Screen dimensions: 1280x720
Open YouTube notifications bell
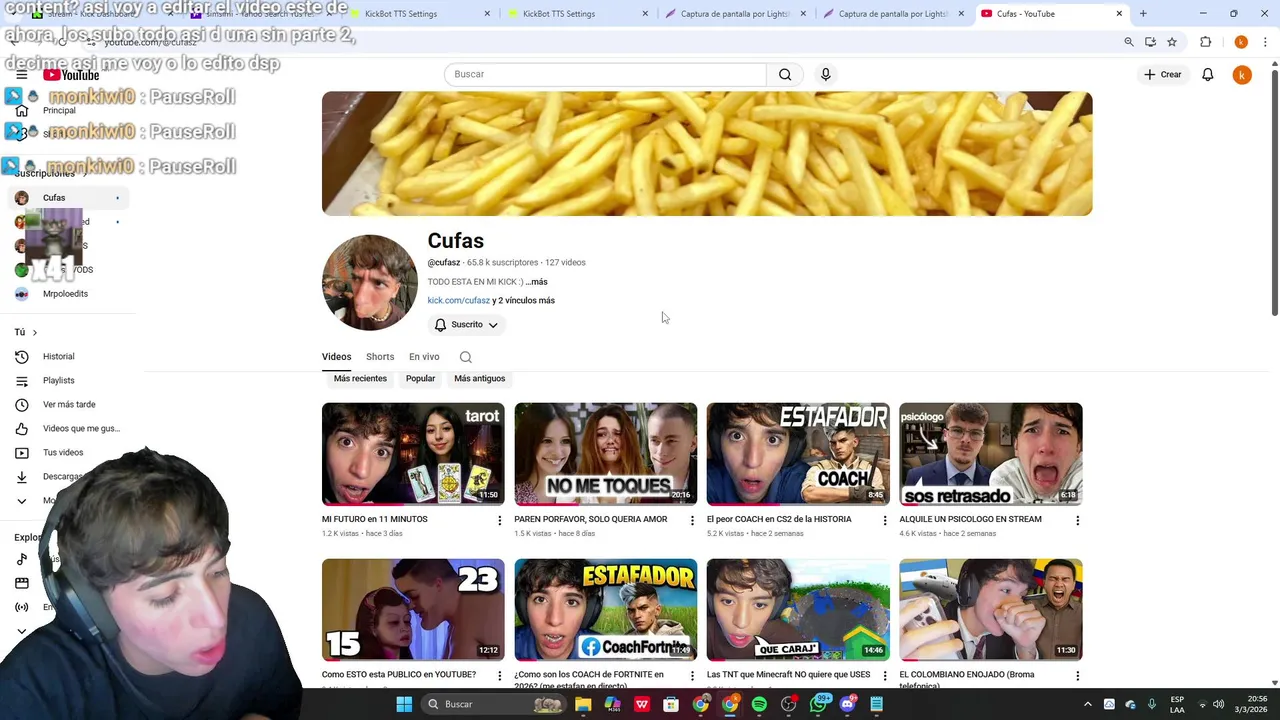pos(1207,74)
